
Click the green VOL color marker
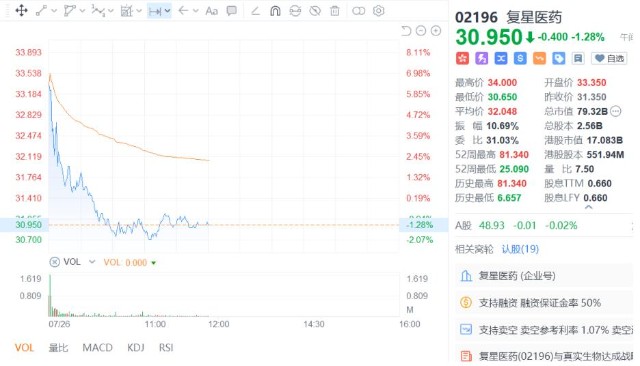tap(154, 263)
